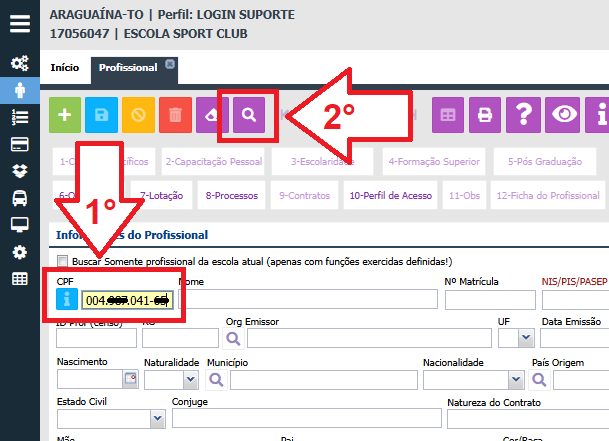Click the purple grid view toolbar button
The width and height of the screenshot is (609, 441).
(x=448, y=115)
